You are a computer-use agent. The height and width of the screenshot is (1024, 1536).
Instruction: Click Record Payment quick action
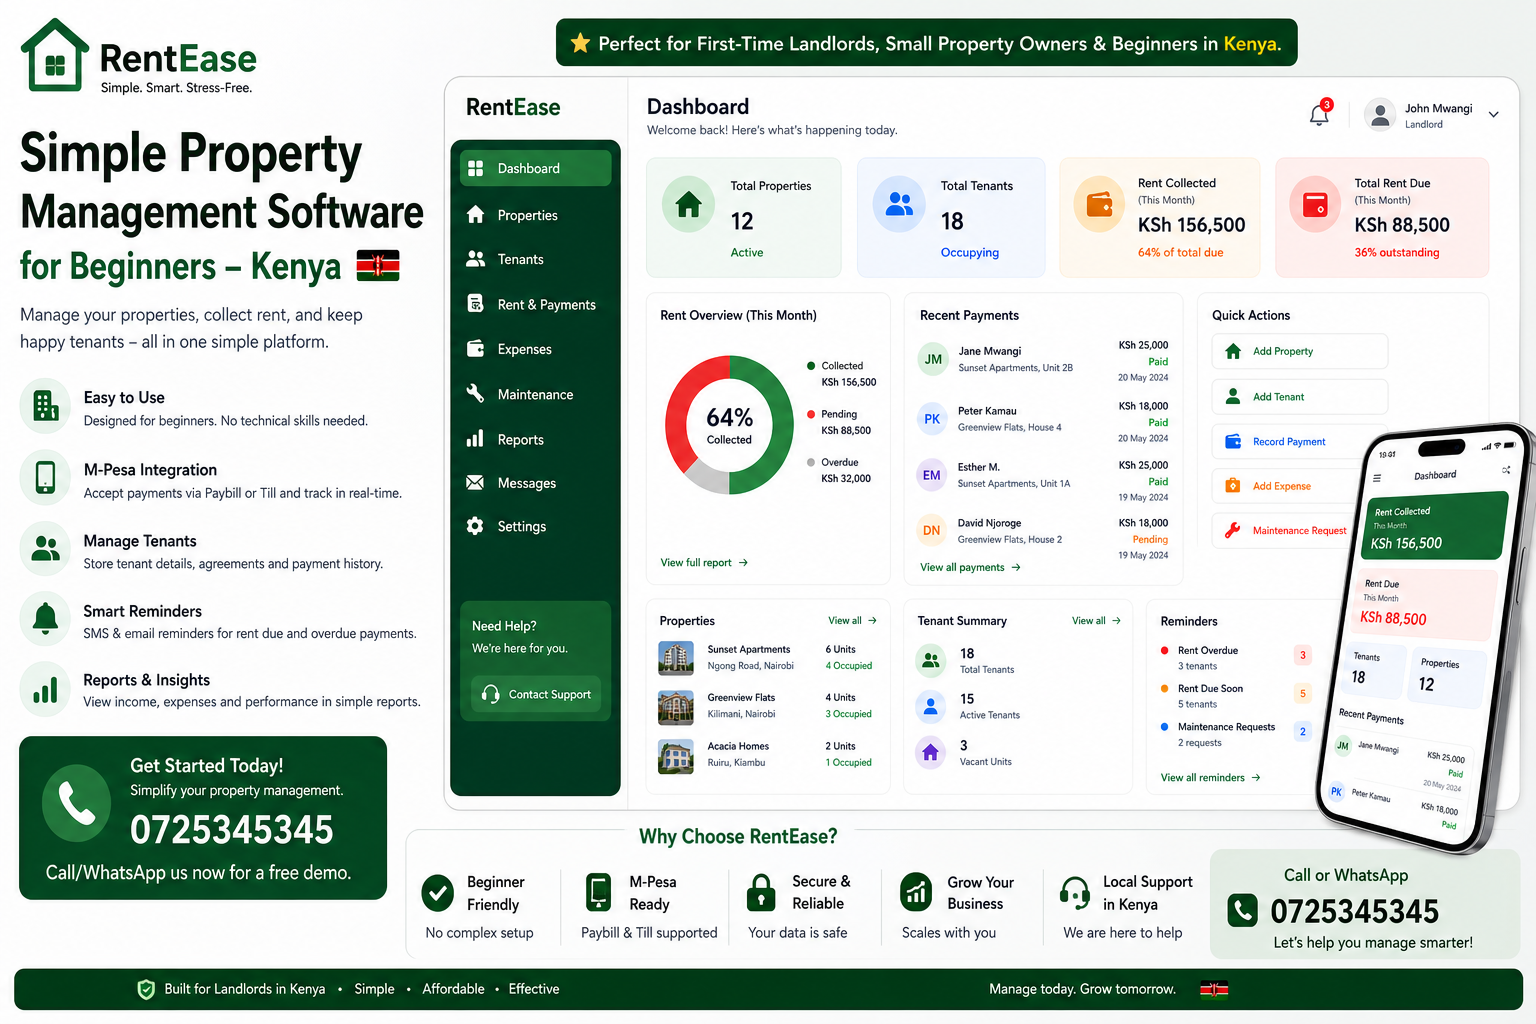point(1290,441)
